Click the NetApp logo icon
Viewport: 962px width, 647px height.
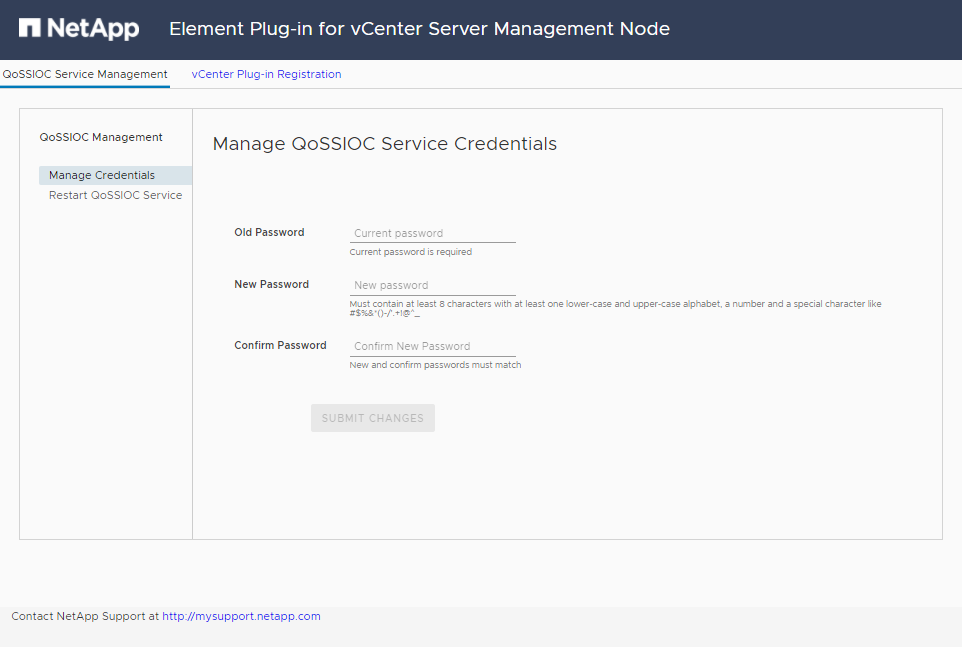30,29
